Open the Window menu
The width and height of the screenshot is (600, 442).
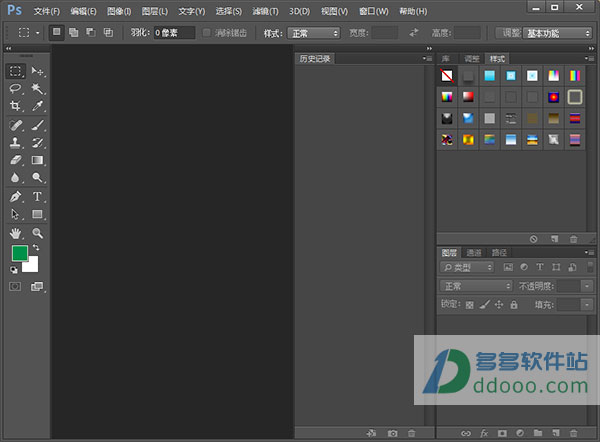click(x=373, y=11)
